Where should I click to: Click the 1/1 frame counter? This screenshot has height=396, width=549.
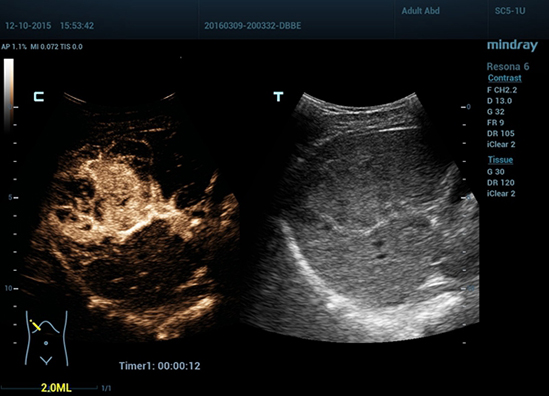[106, 388]
